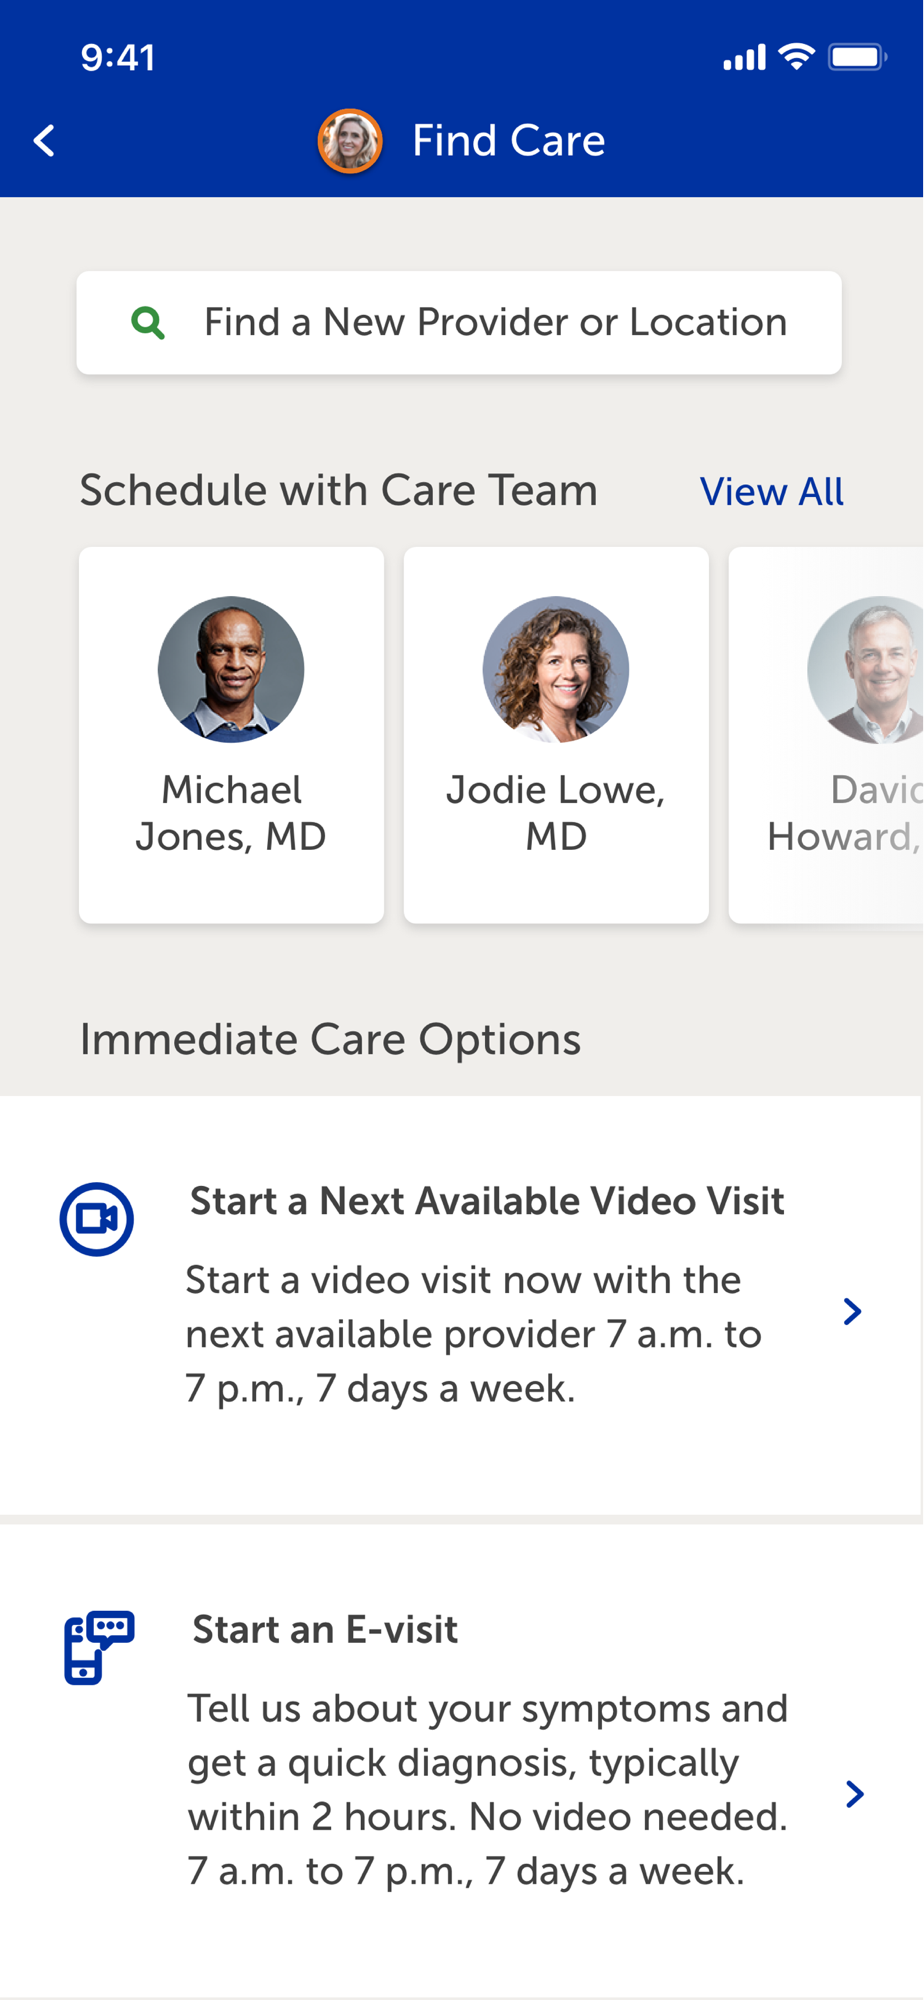The width and height of the screenshot is (924, 2000).
Task: Tap the E-visit phone chat icon
Action: click(x=99, y=1647)
